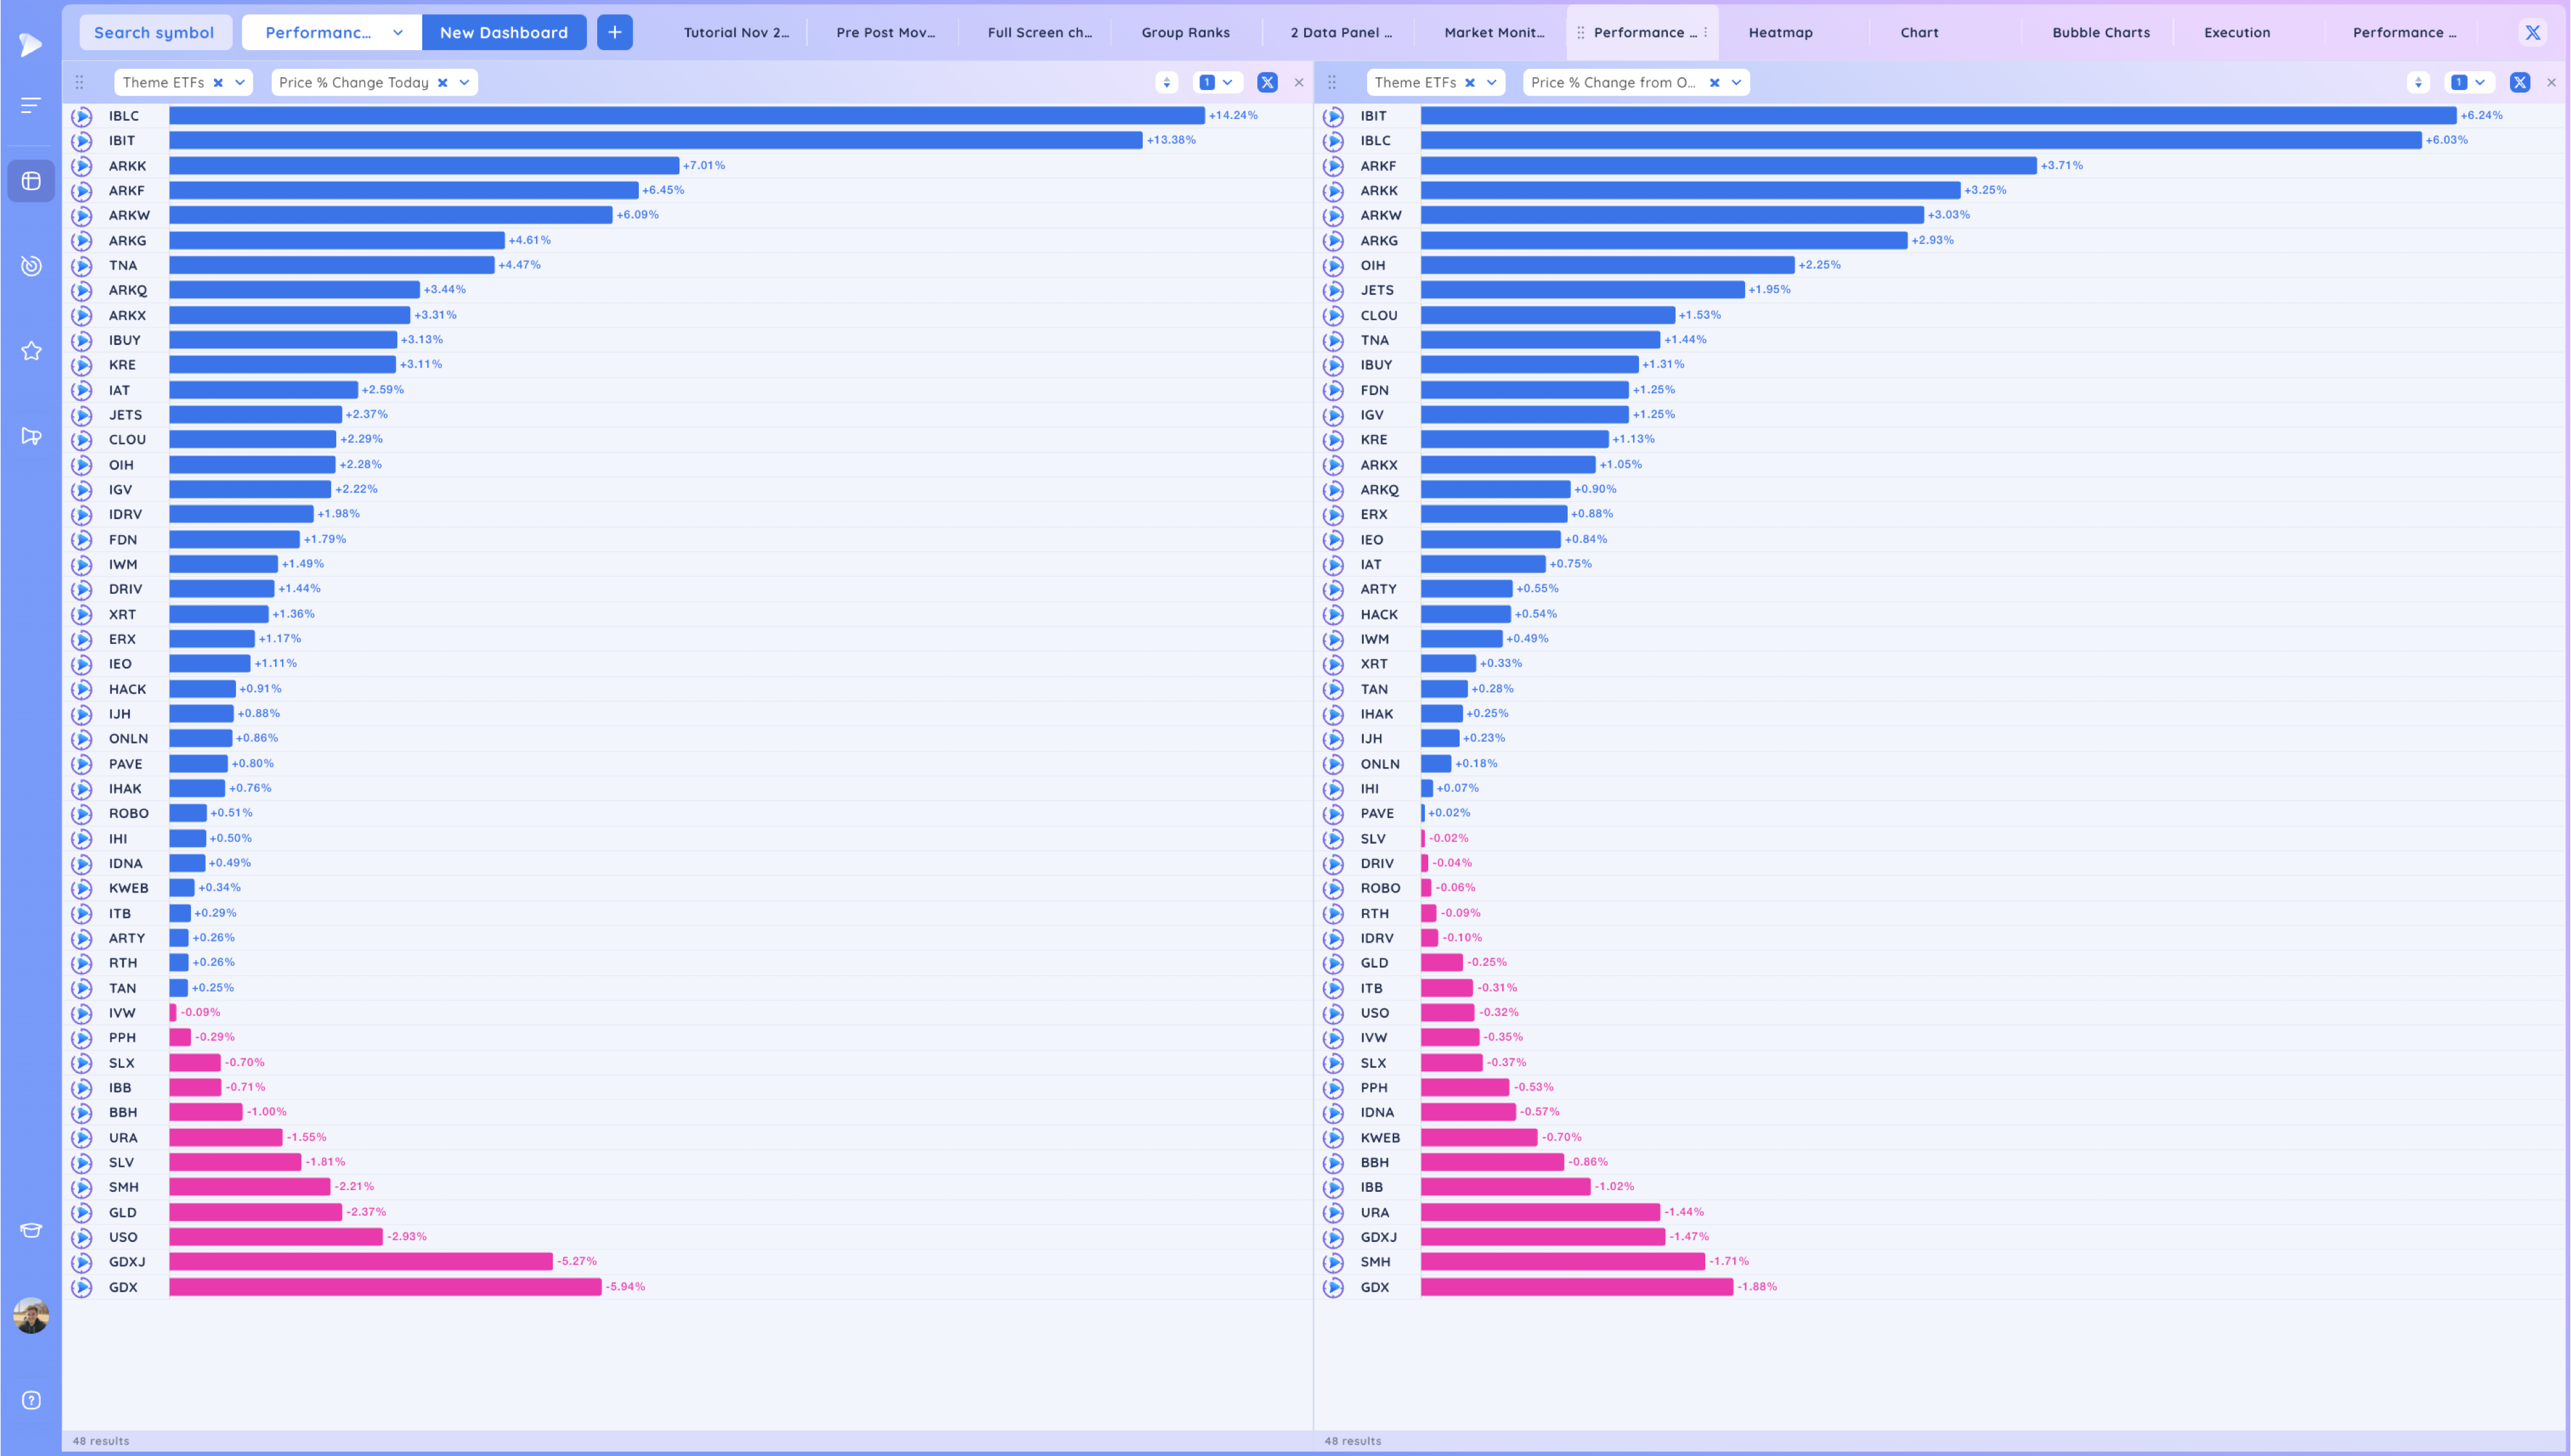The height and width of the screenshot is (1456, 2571).
Task: Open the favorites star icon in sidebar
Action: tap(31, 351)
